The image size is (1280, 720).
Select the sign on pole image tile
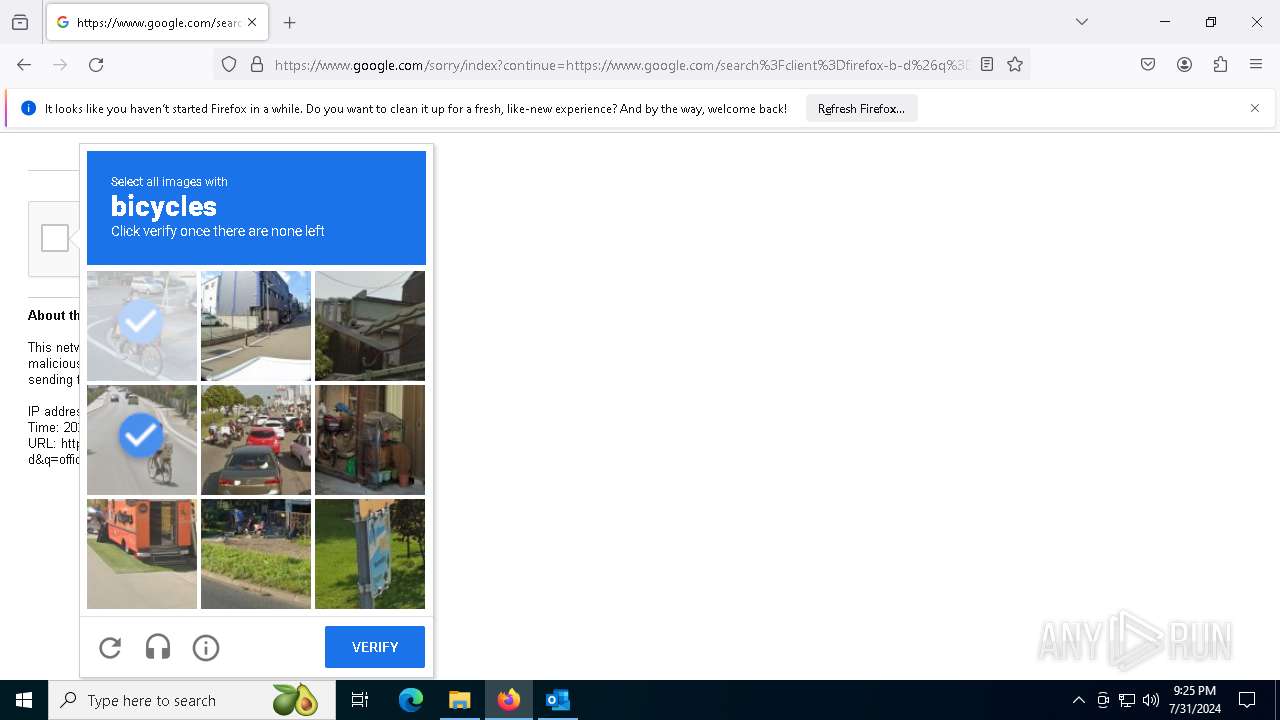[x=370, y=554]
